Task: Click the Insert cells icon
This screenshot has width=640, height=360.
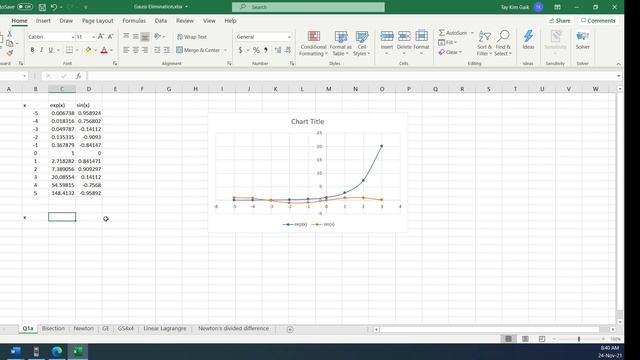Action: pyautogui.click(x=387, y=36)
